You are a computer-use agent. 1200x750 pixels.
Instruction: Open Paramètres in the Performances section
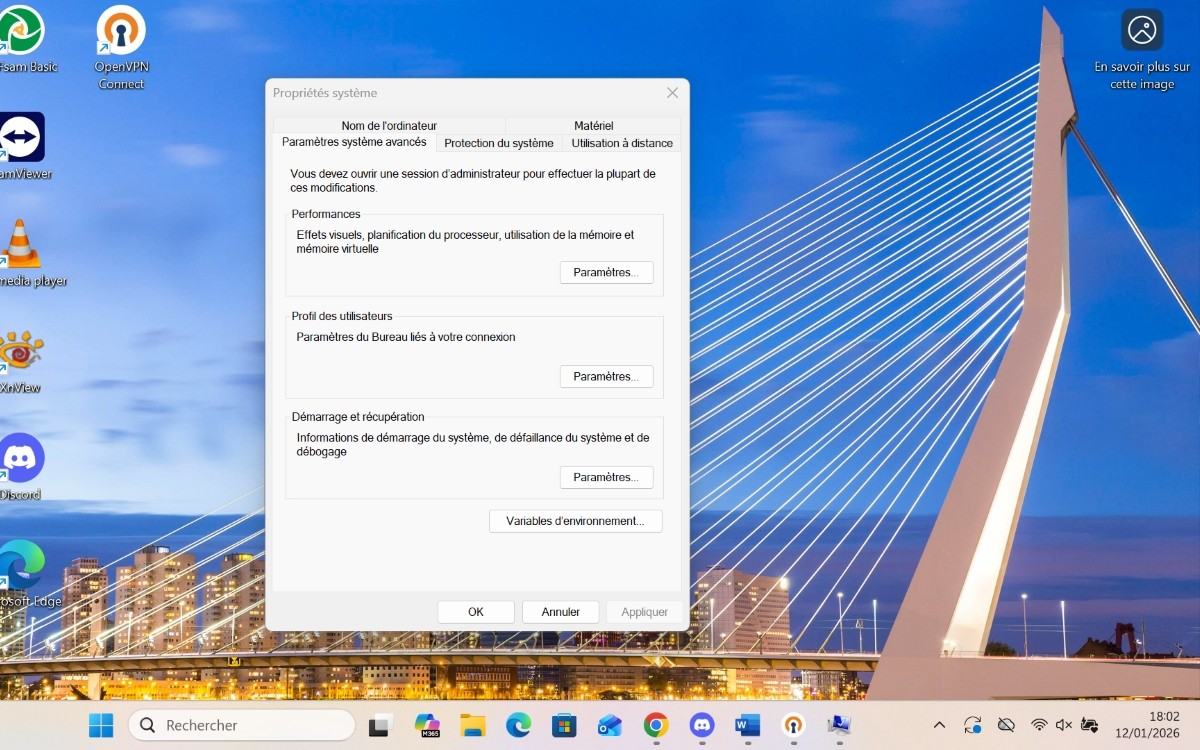(606, 272)
